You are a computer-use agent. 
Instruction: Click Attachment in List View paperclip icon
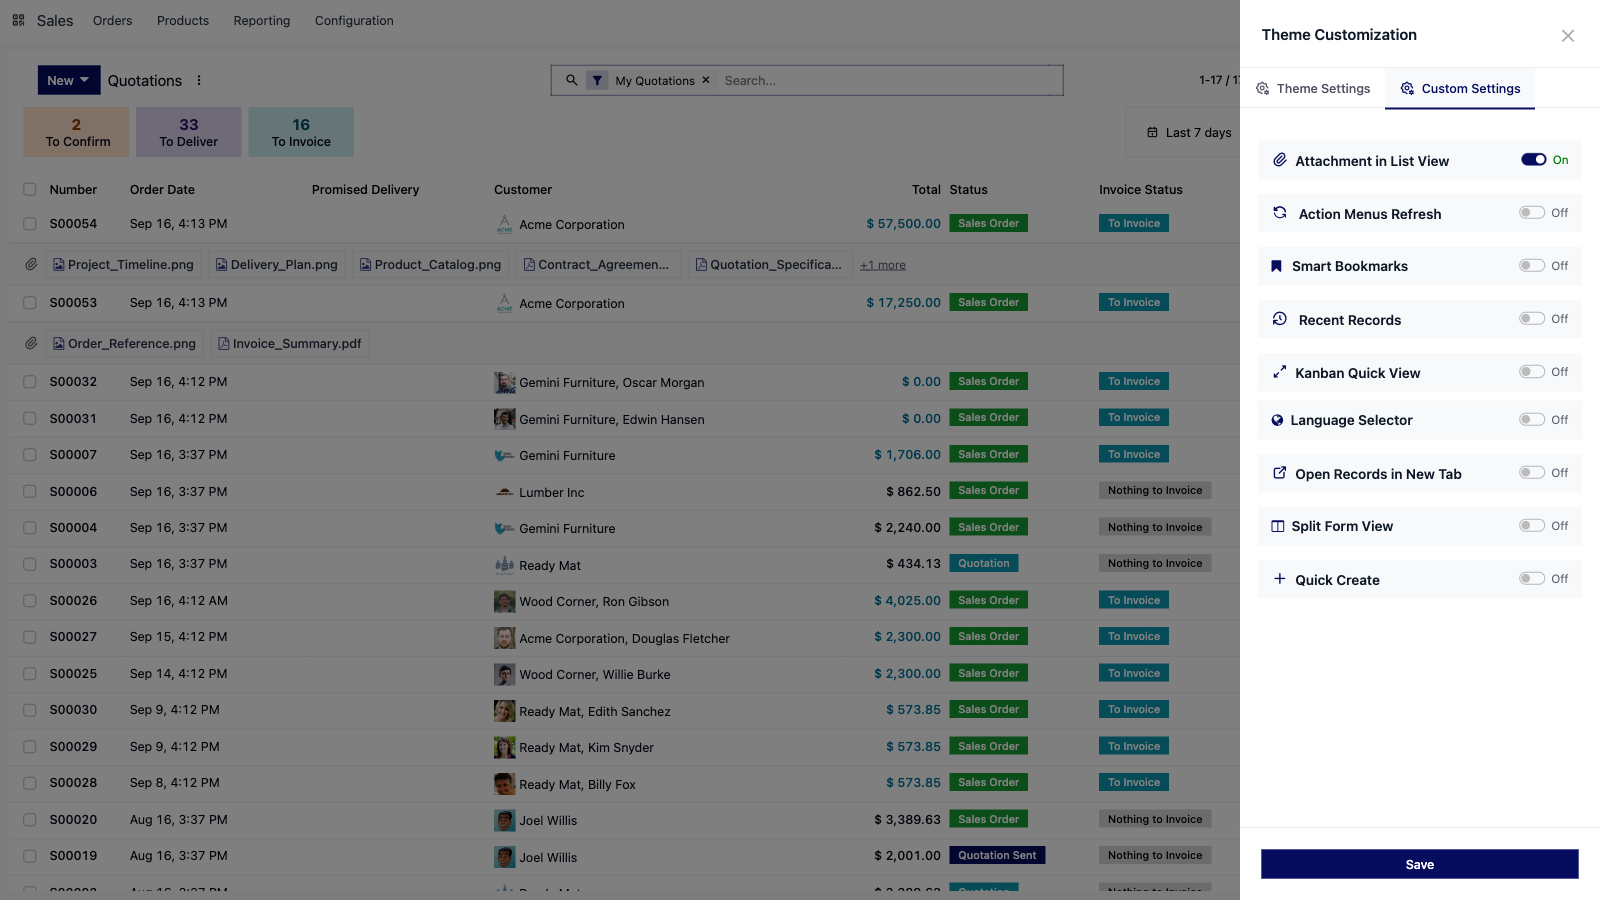[1279, 160]
